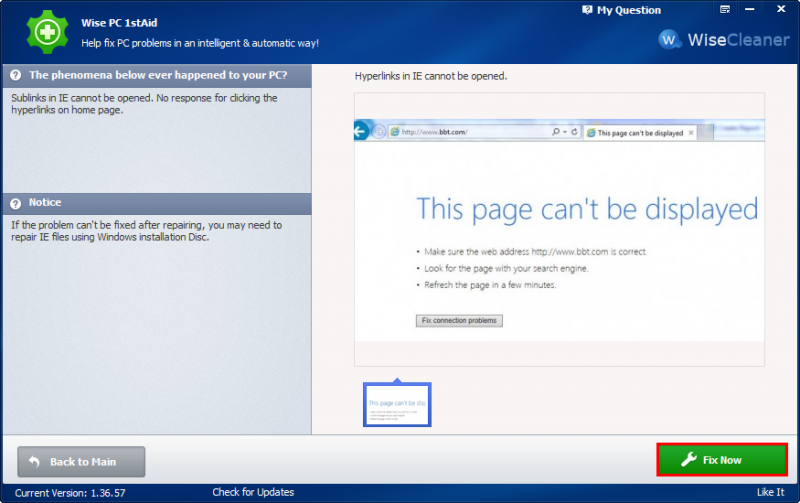The width and height of the screenshot is (800, 503).
Task: Select the error page preview thumbnail
Action: (x=397, y=404)
